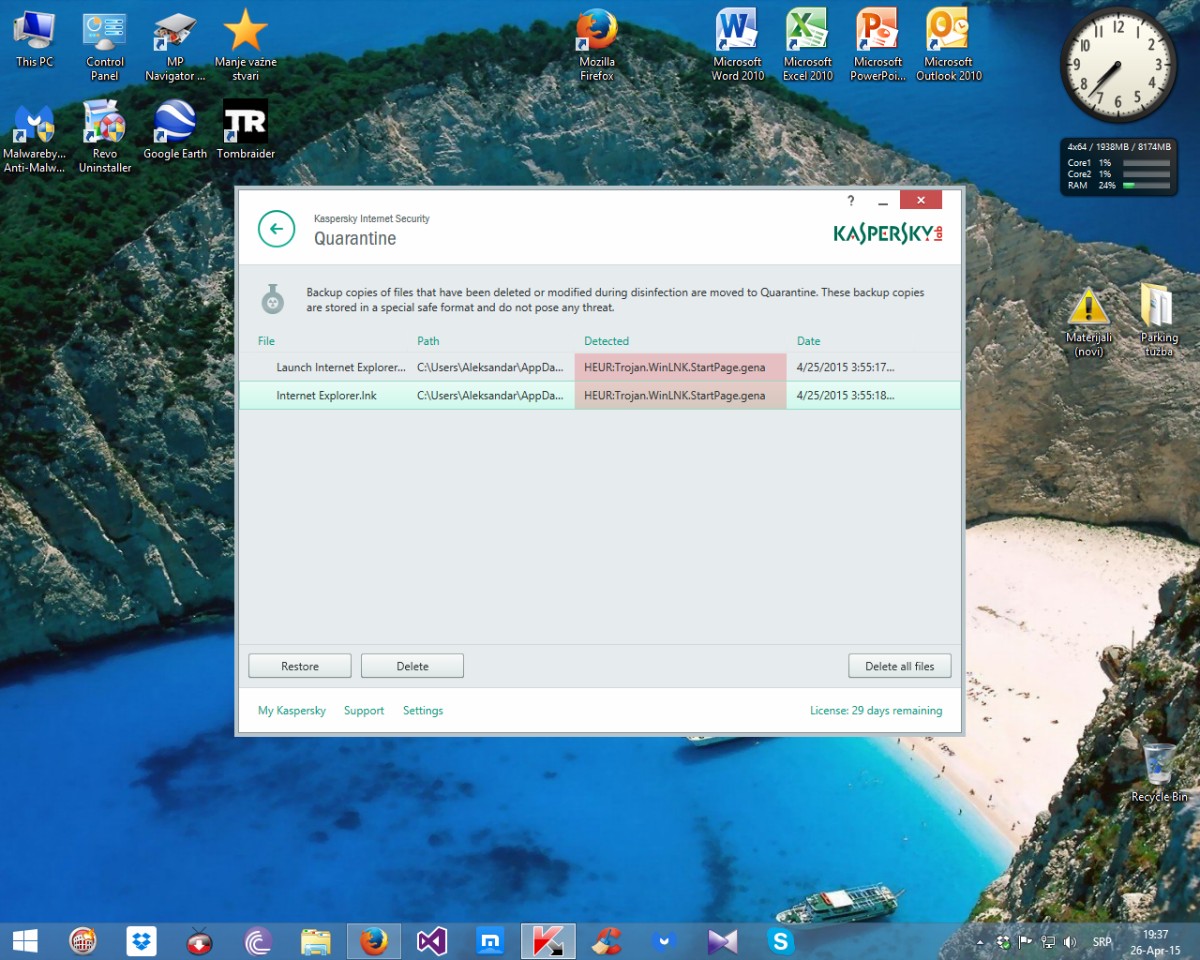This screenshot has width=1200, height=960.
Task: Open Parking tužba folder
Action: click(1159, 323)
